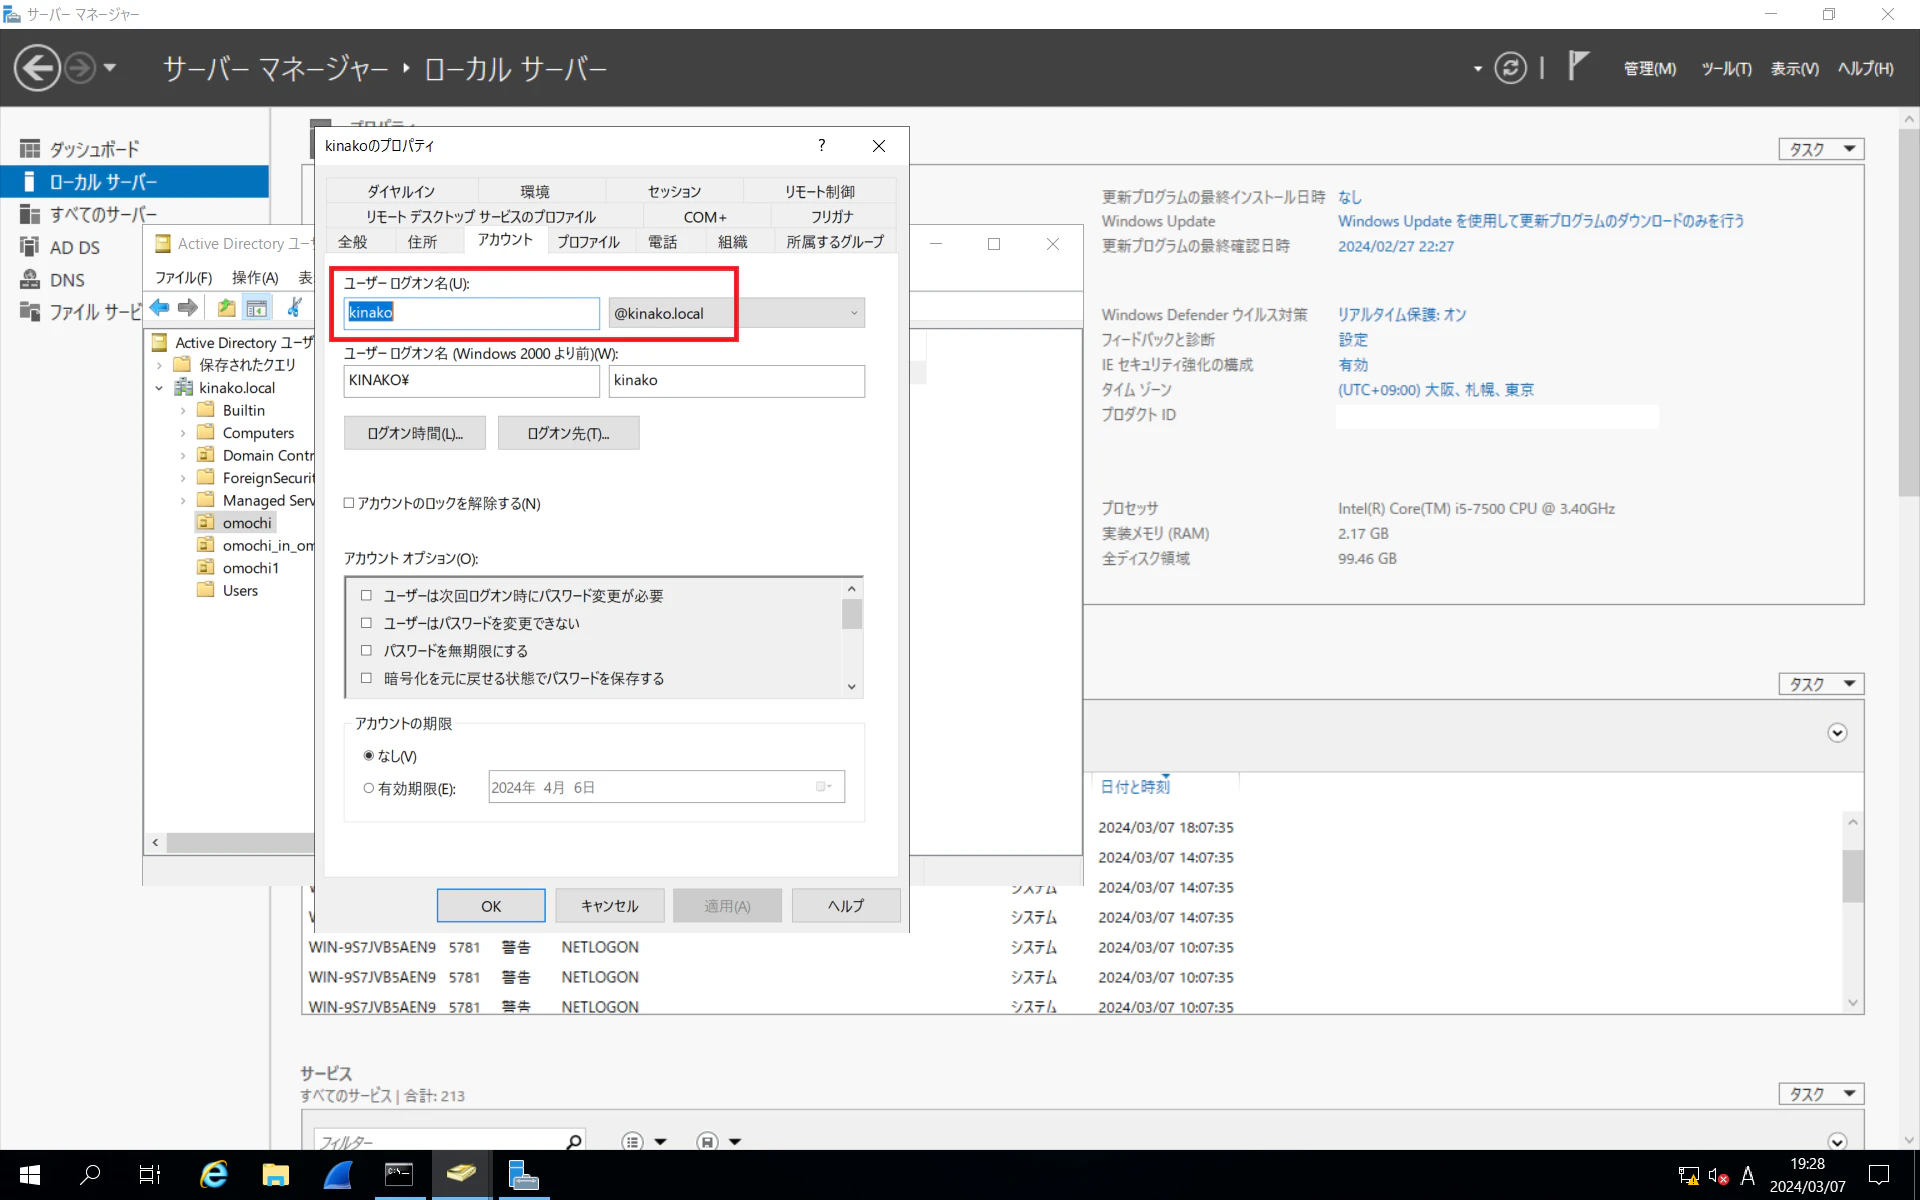
Task: Open the Tools menu in the header
Action: [1726, 68]
